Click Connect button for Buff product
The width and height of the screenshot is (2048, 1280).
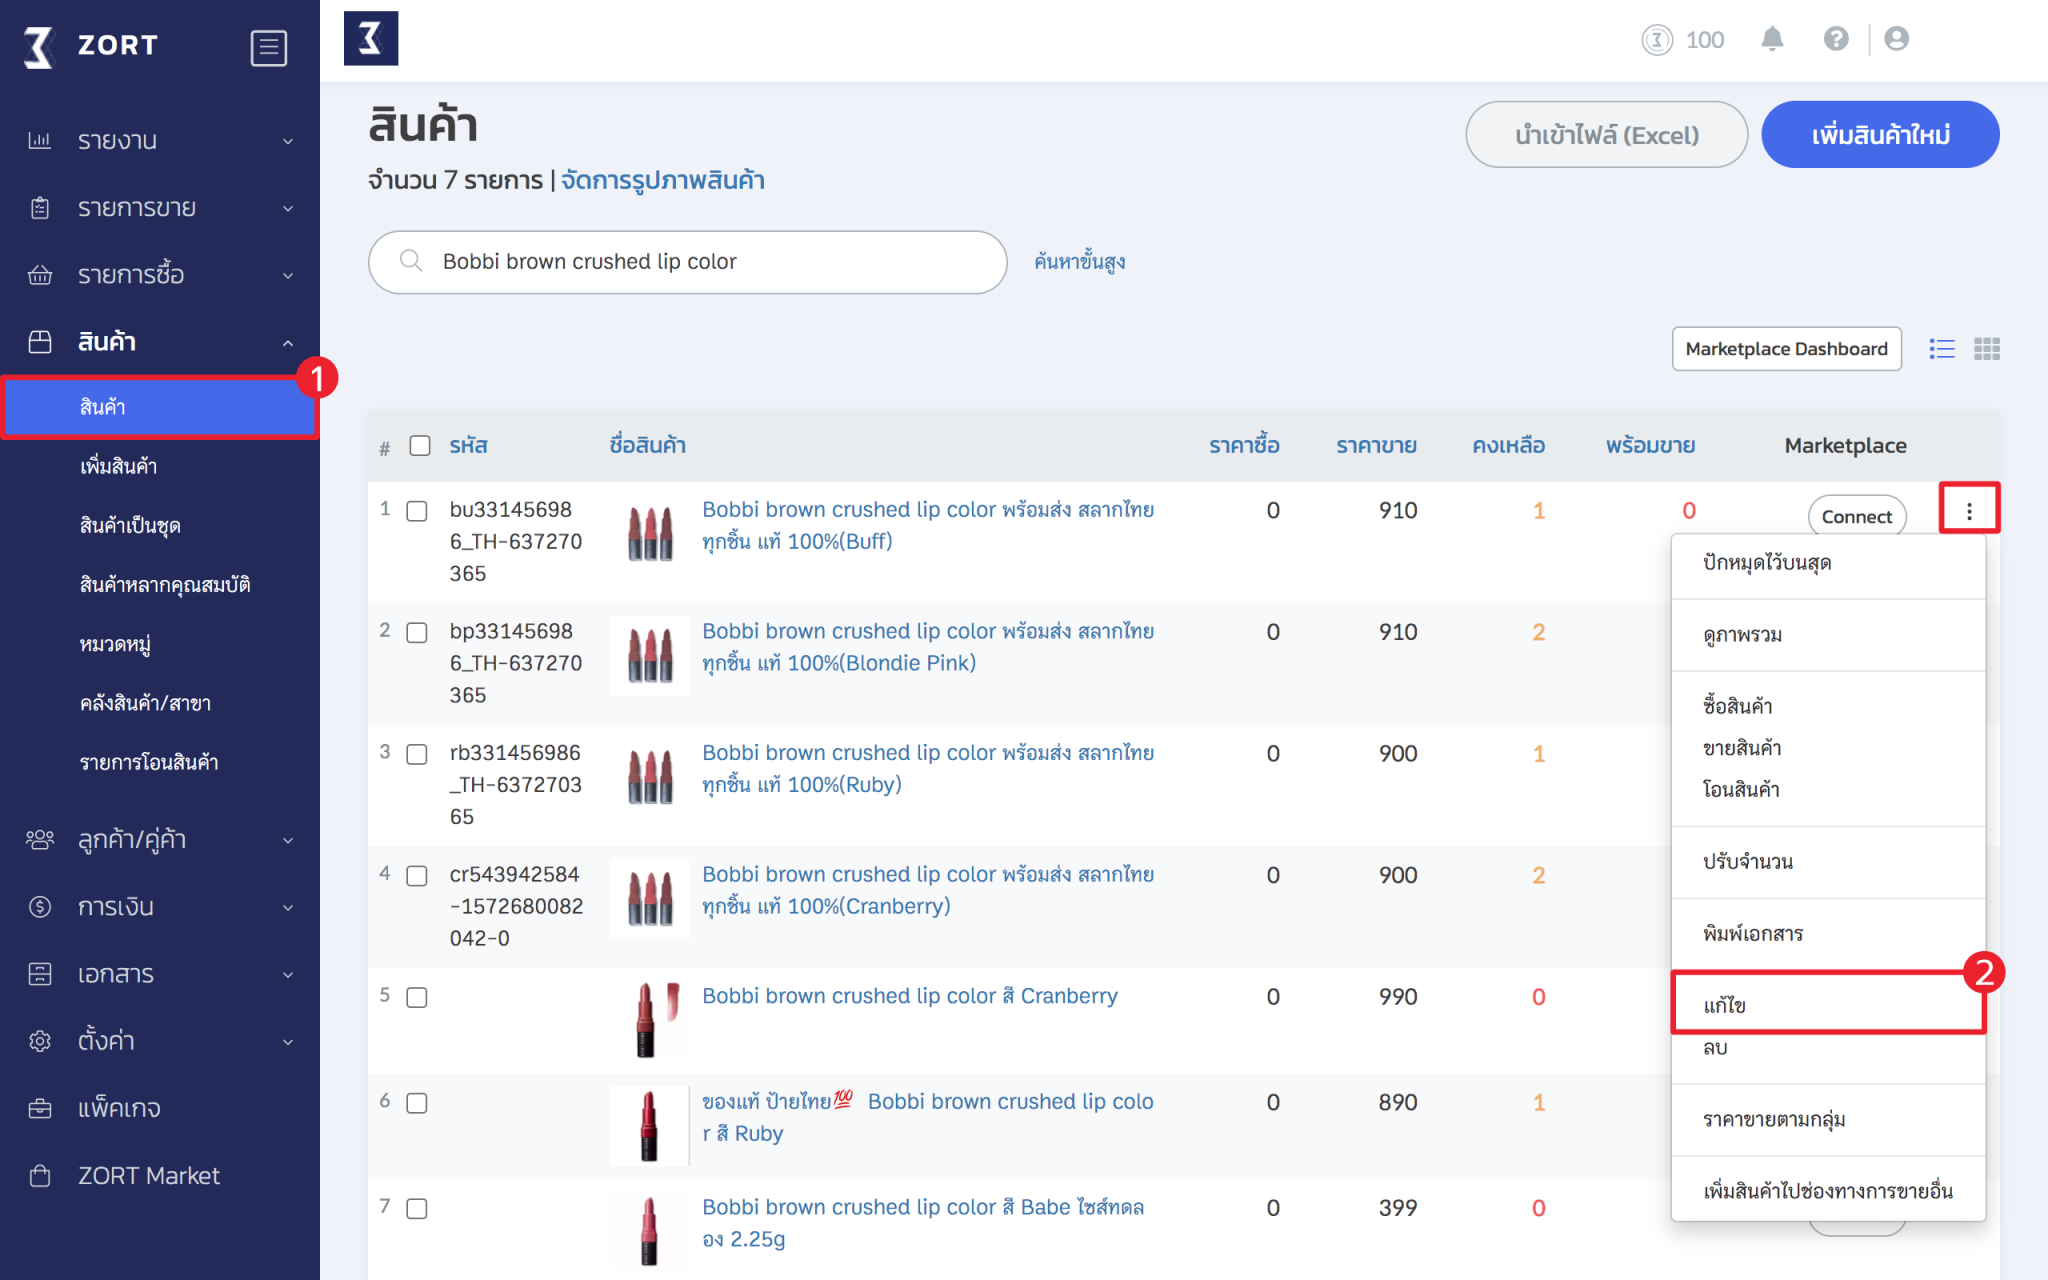(x=1856, y=516)
